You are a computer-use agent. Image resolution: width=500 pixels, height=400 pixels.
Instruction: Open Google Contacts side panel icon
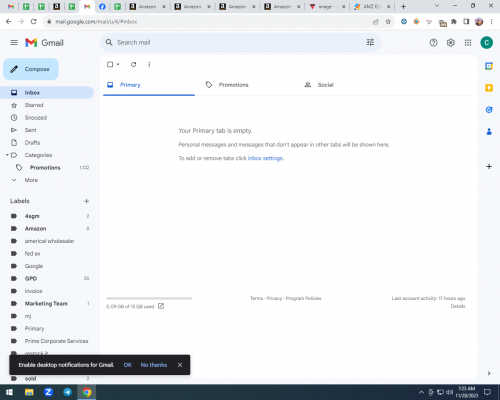[489, 132]
